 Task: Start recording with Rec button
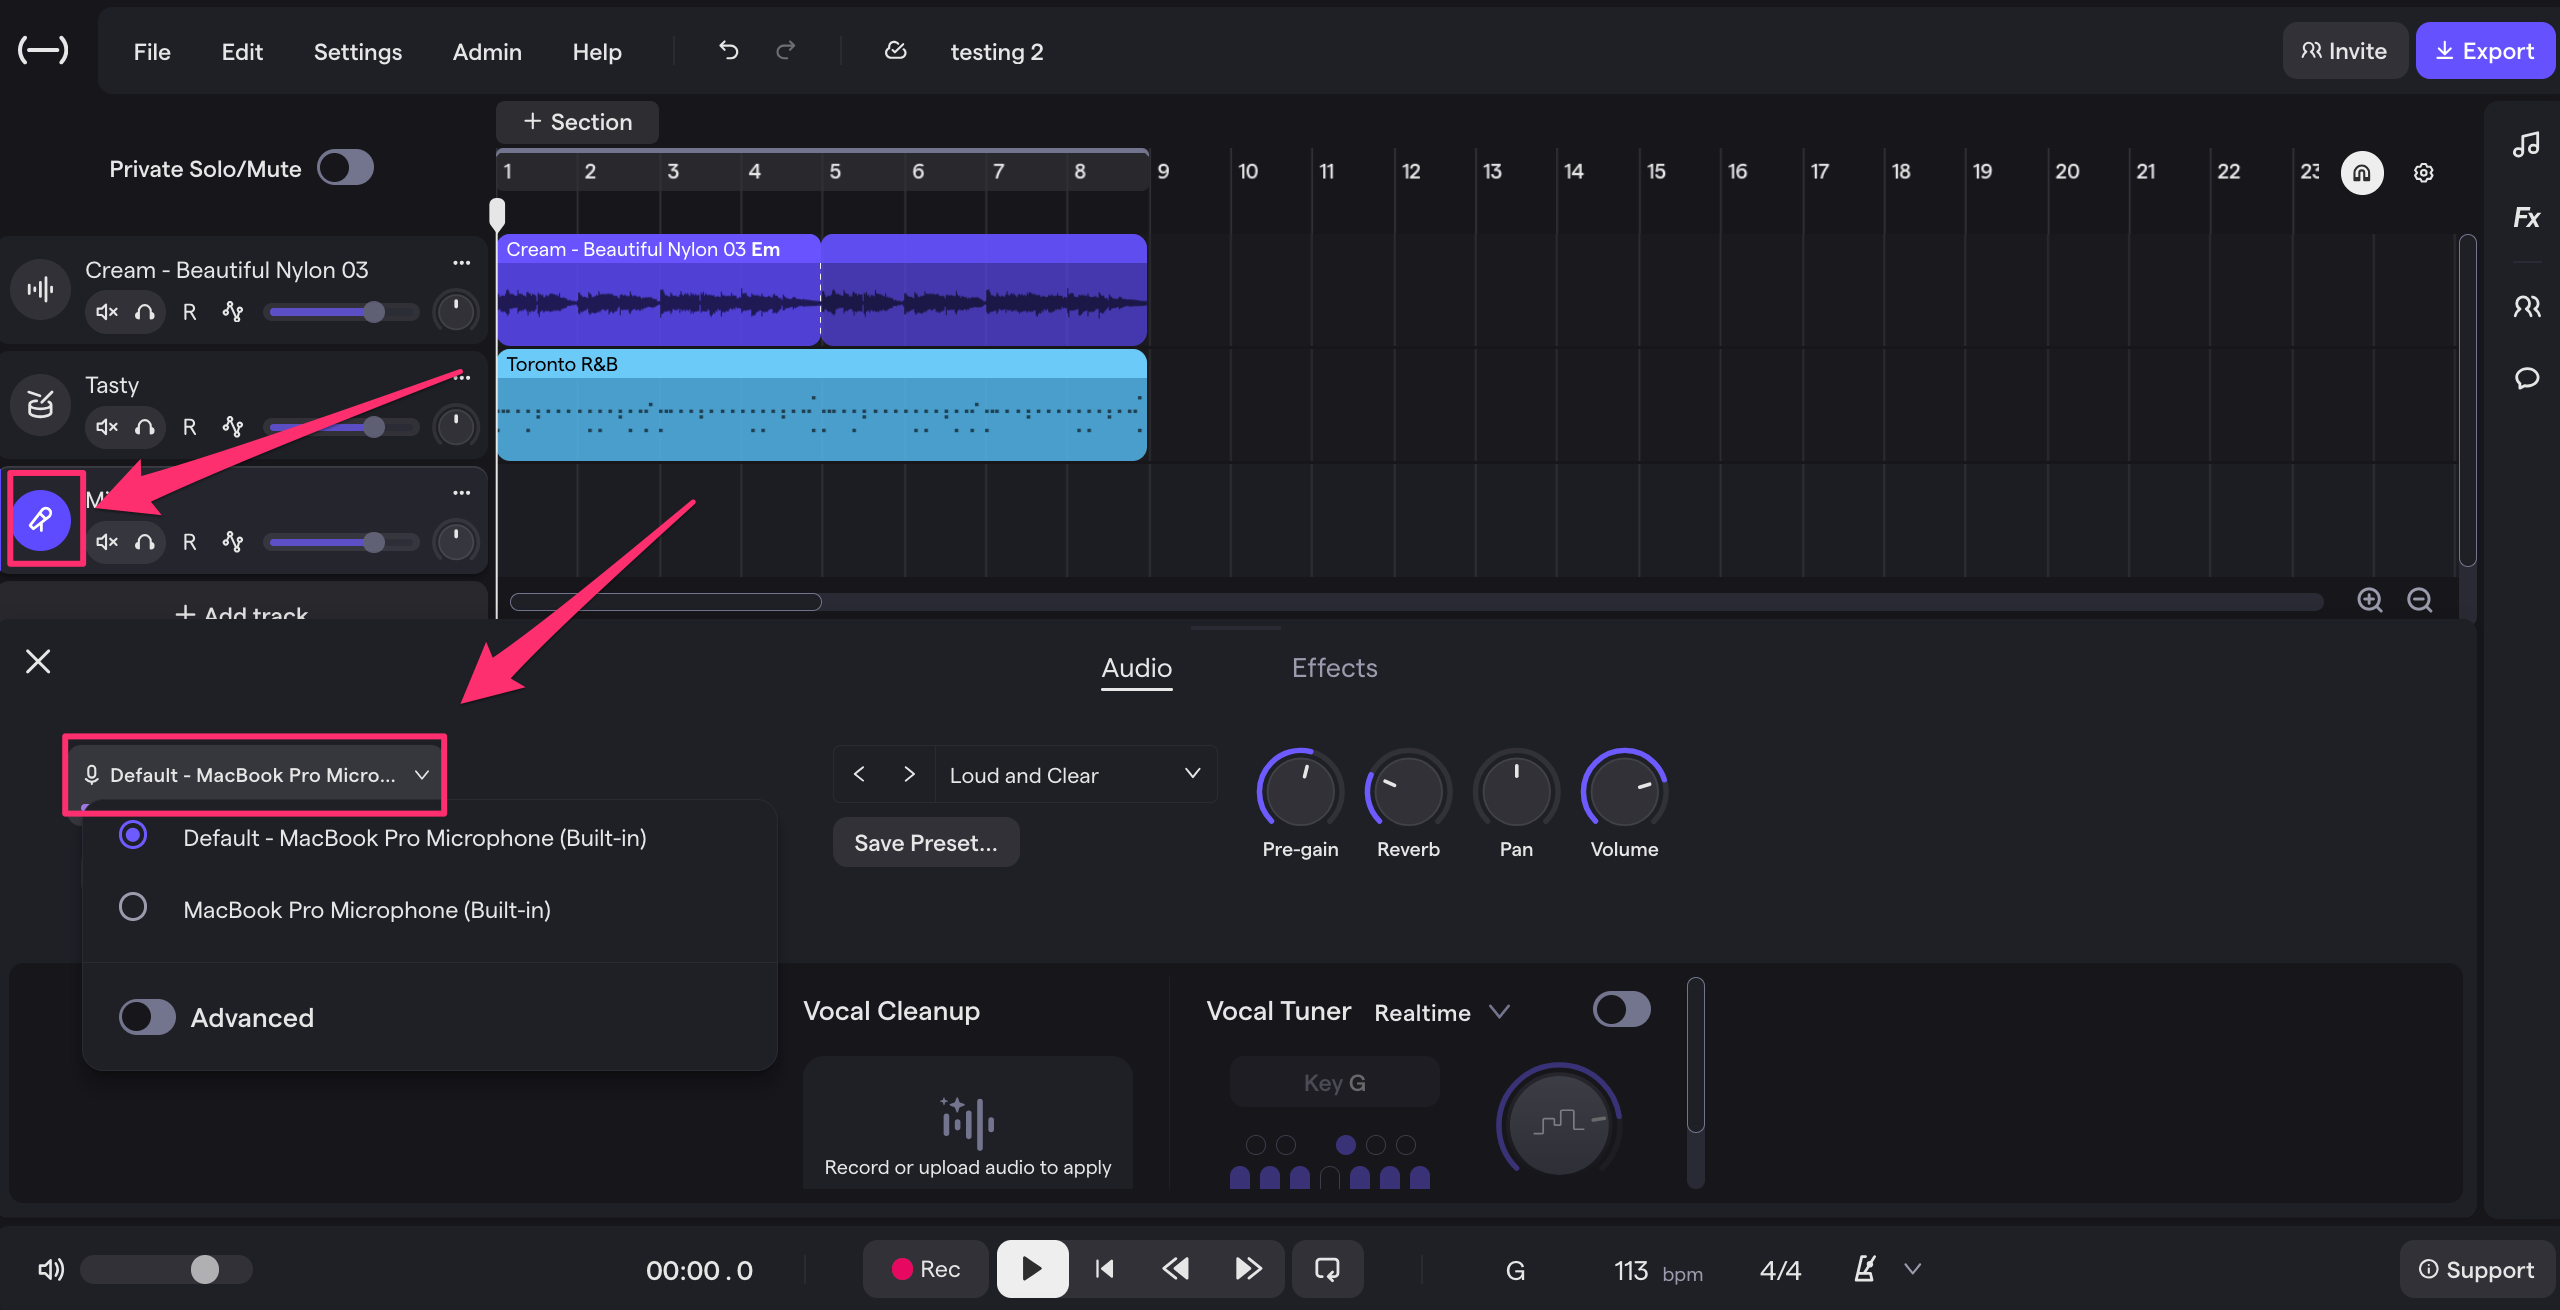[926, 1269]
